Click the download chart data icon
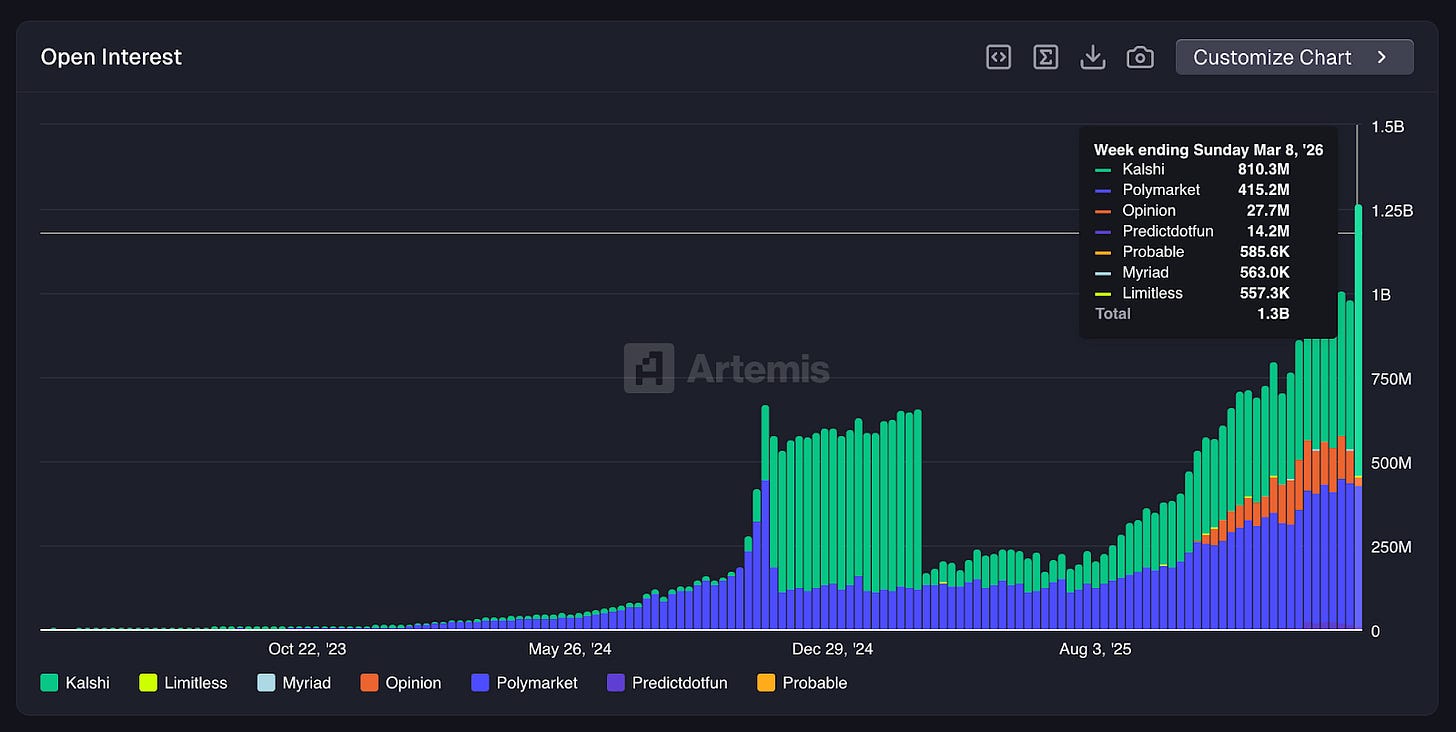This screenshot has height=732, width=1456. point(1093,58)
